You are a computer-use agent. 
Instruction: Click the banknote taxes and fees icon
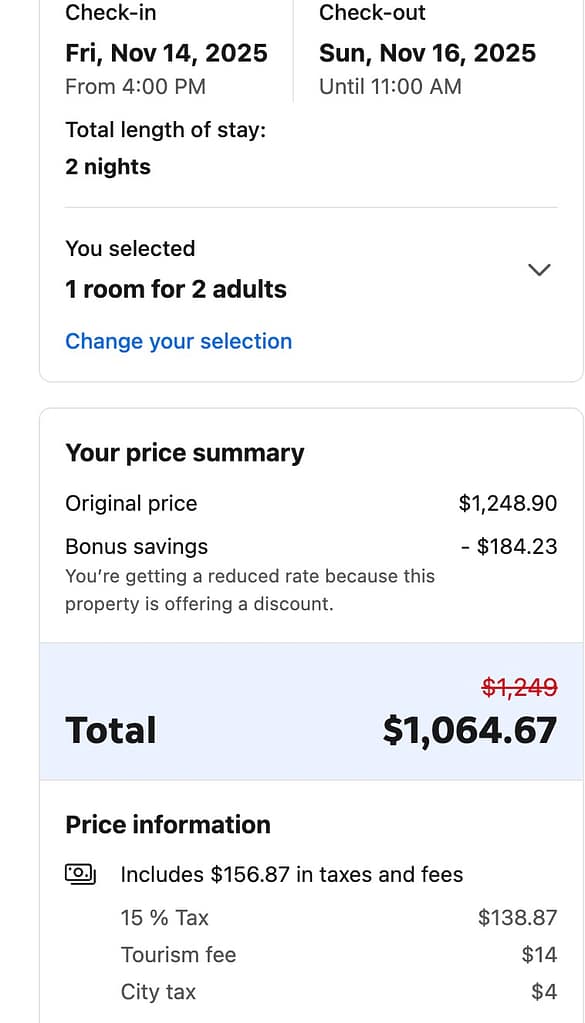tap(80, 873)
